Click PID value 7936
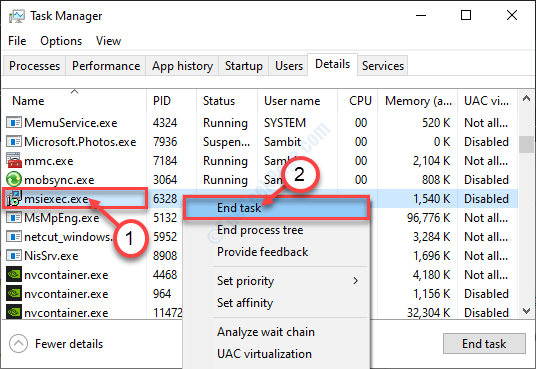The height and width of the screenshot is (369, 536). (165, 142)
